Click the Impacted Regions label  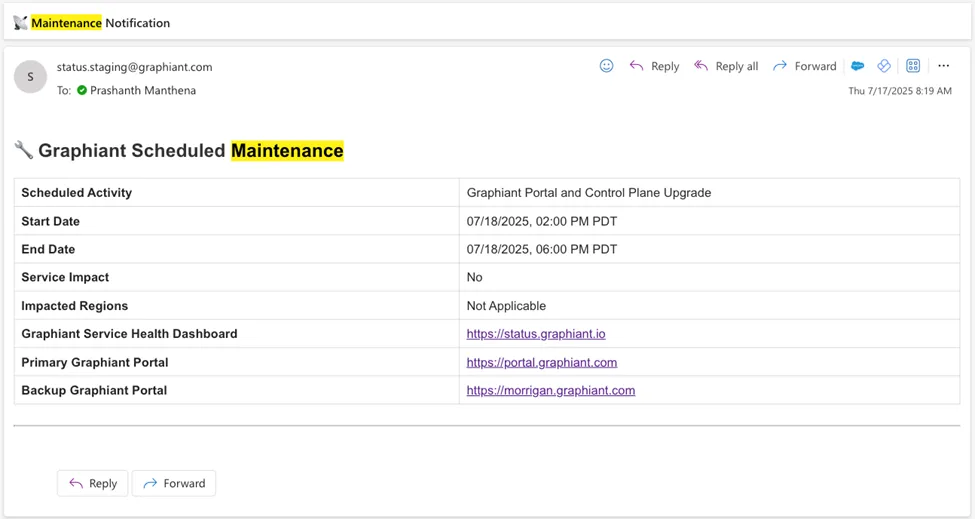[x=75, y=306]
